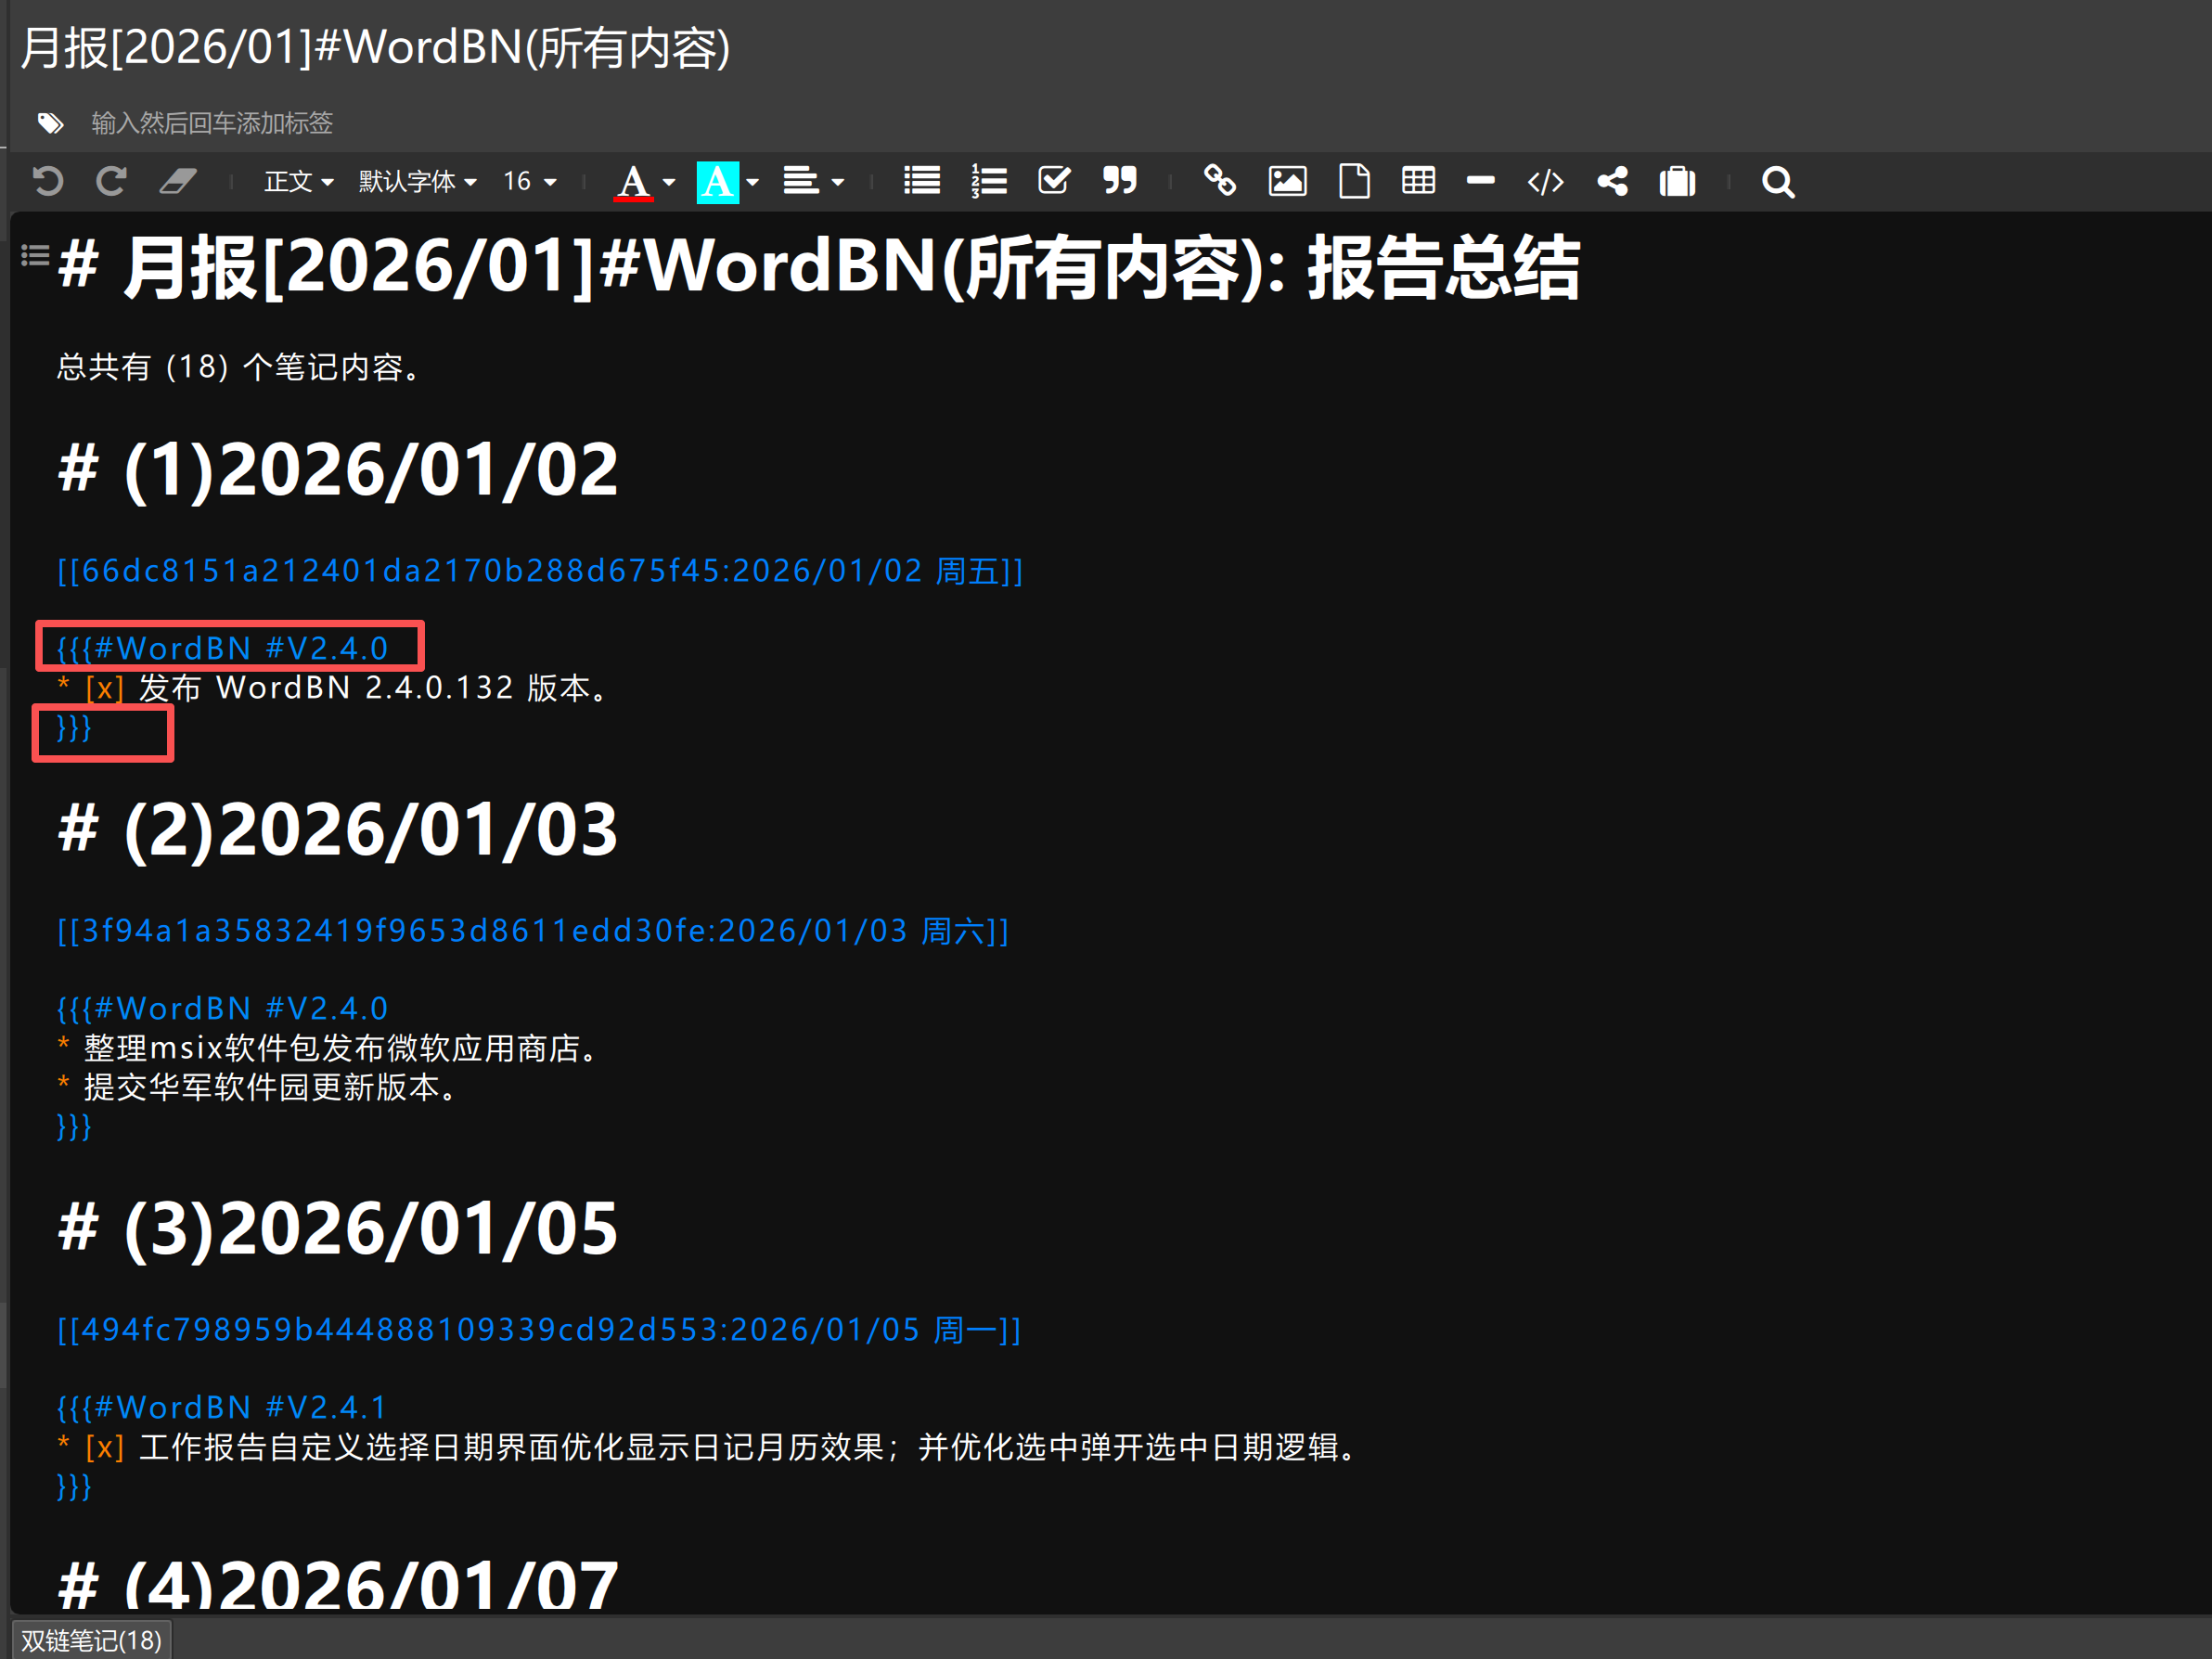Insert an image from the toolbar

pyautogui.click(x=1287, y=181)
